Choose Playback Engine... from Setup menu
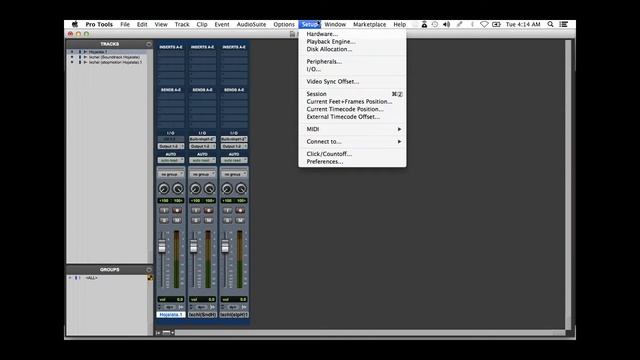The width and height of the screenshot is (640, 360). click(352, 42)
